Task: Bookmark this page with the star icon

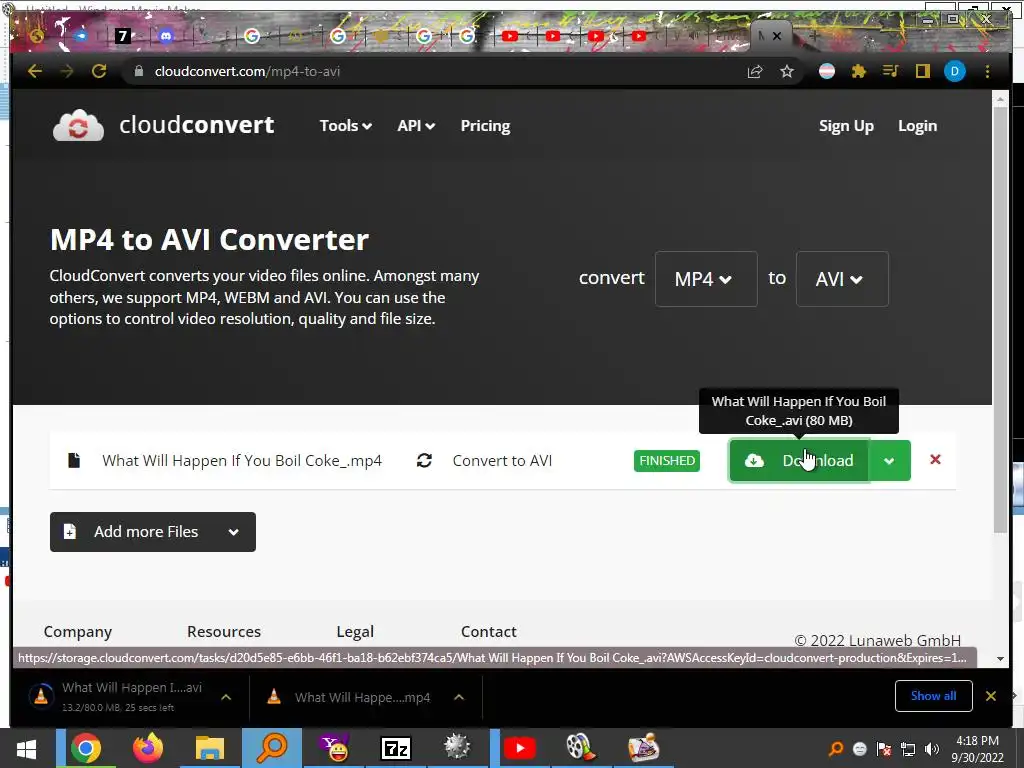Action: [x=787, y=71]
